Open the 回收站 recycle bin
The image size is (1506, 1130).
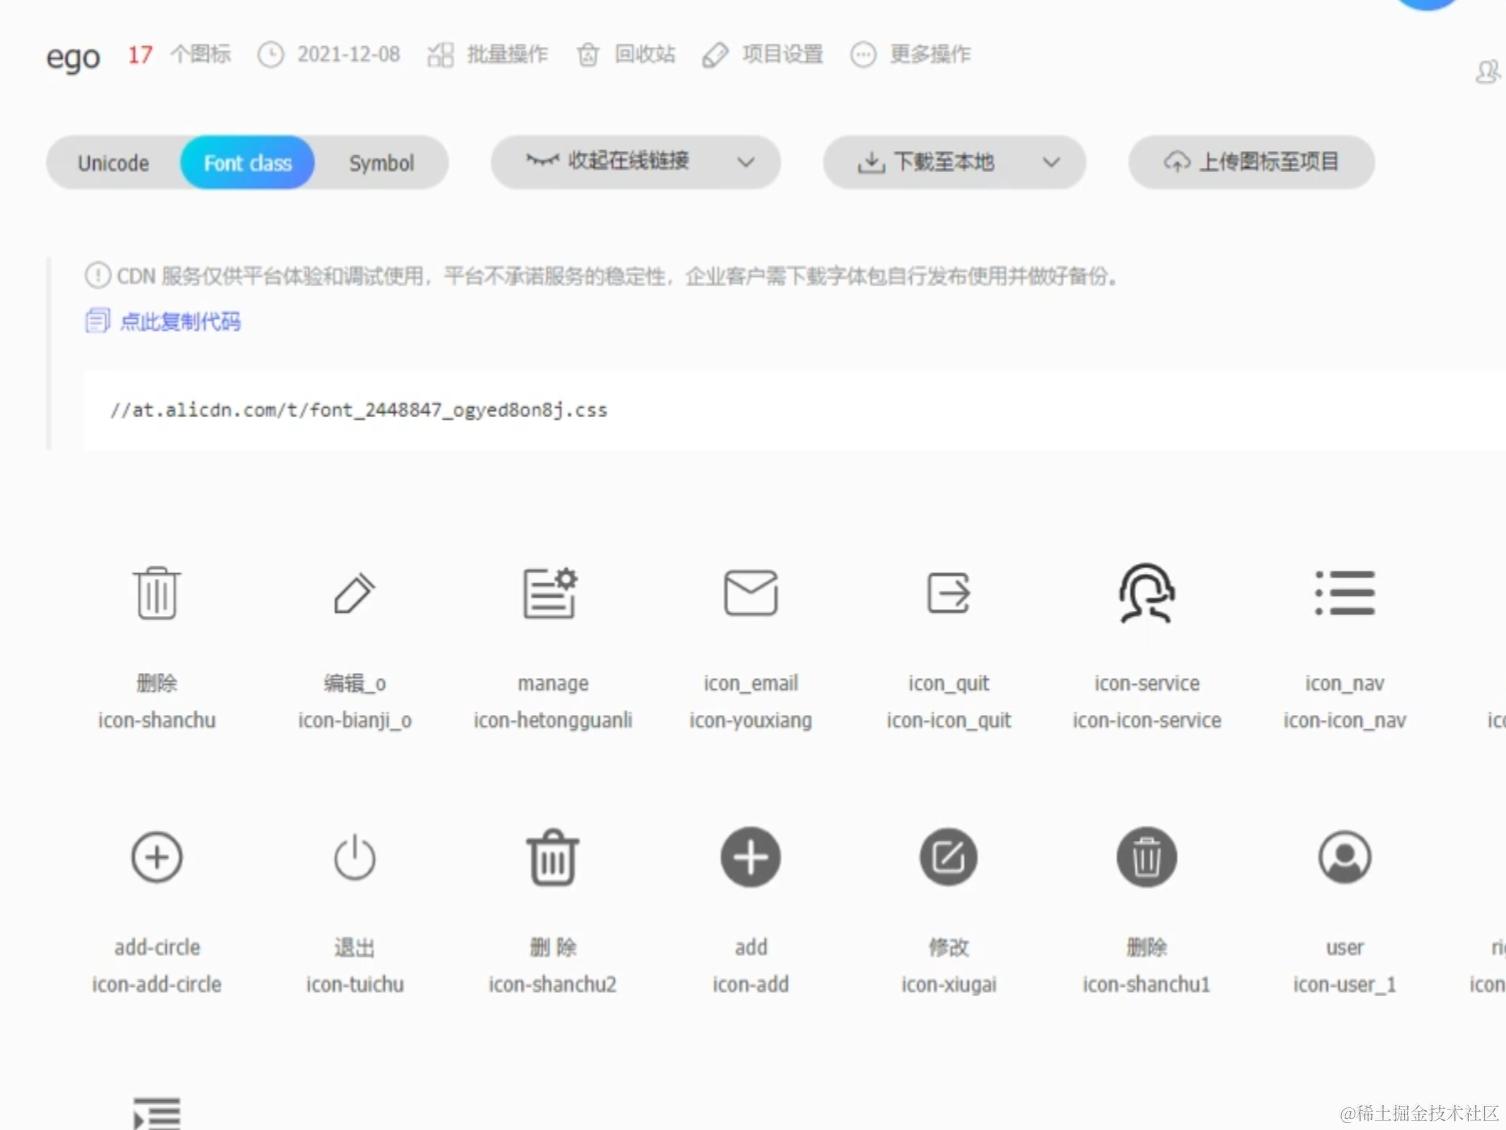tap(645, 54)
